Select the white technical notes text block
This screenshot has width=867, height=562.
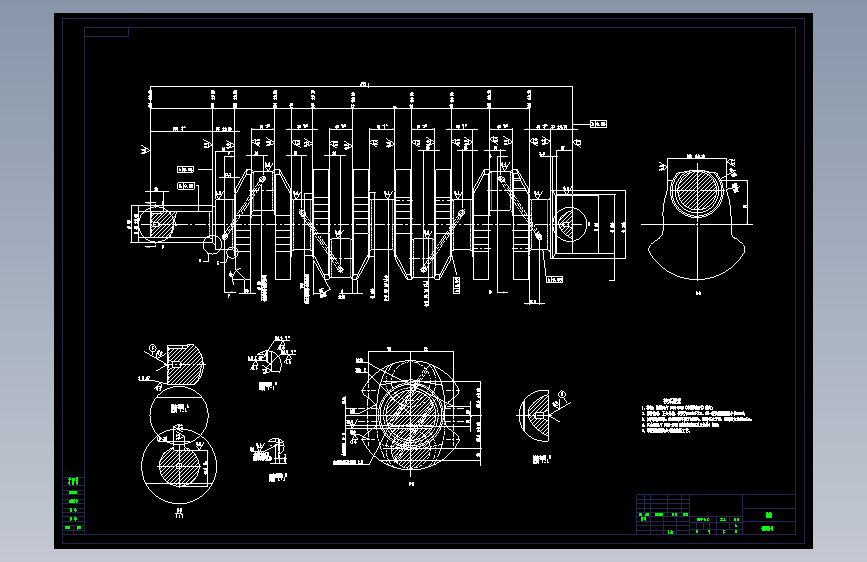[696, 415]
